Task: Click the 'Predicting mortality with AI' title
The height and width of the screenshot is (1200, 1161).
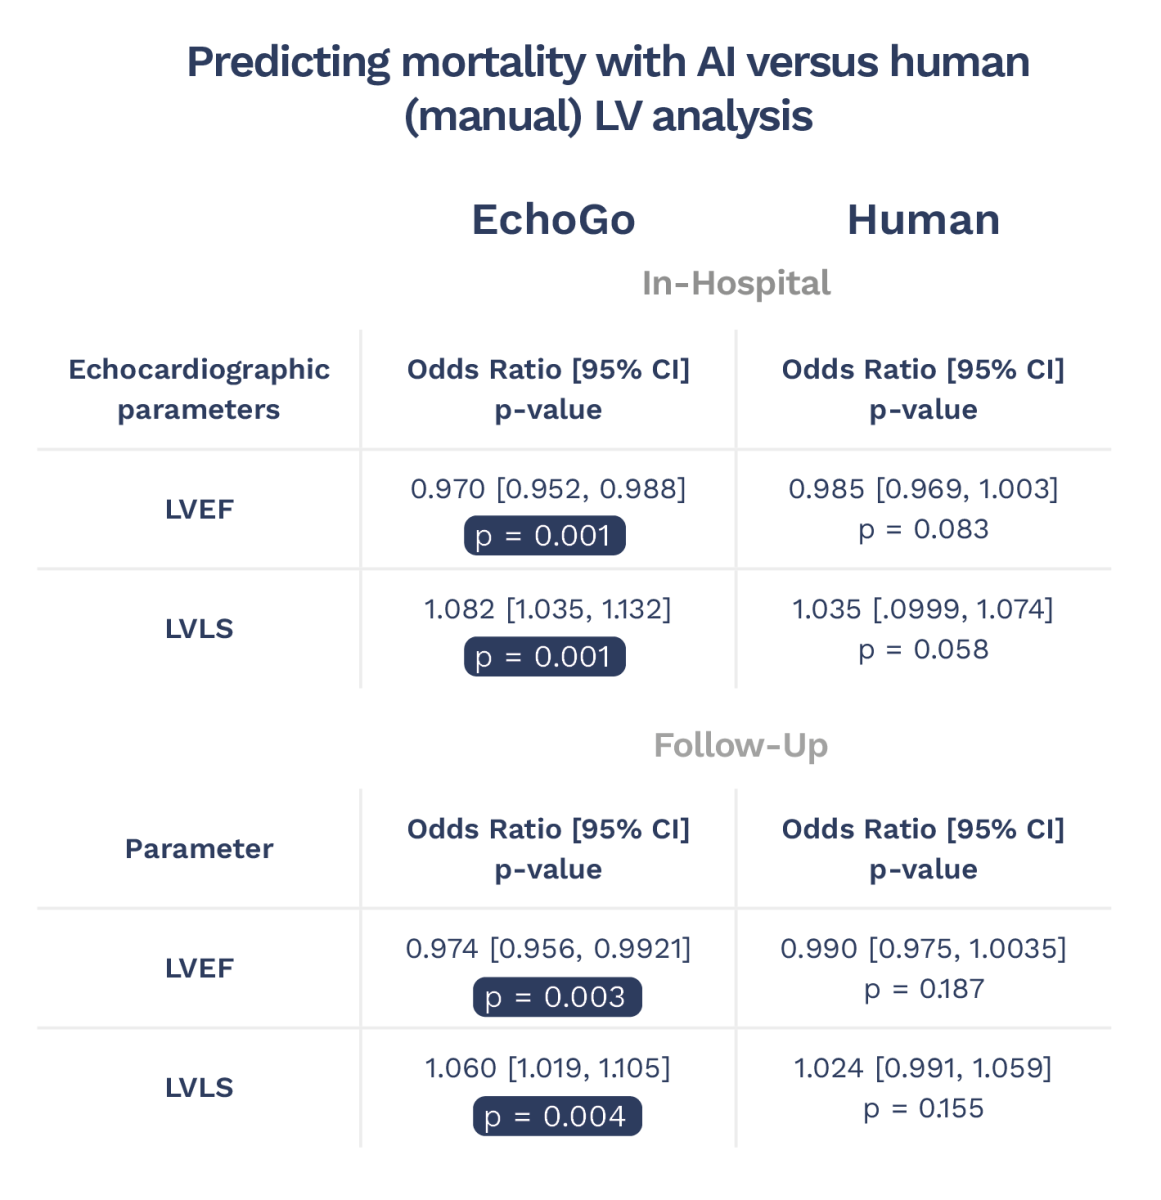Action: coord(608,89)
